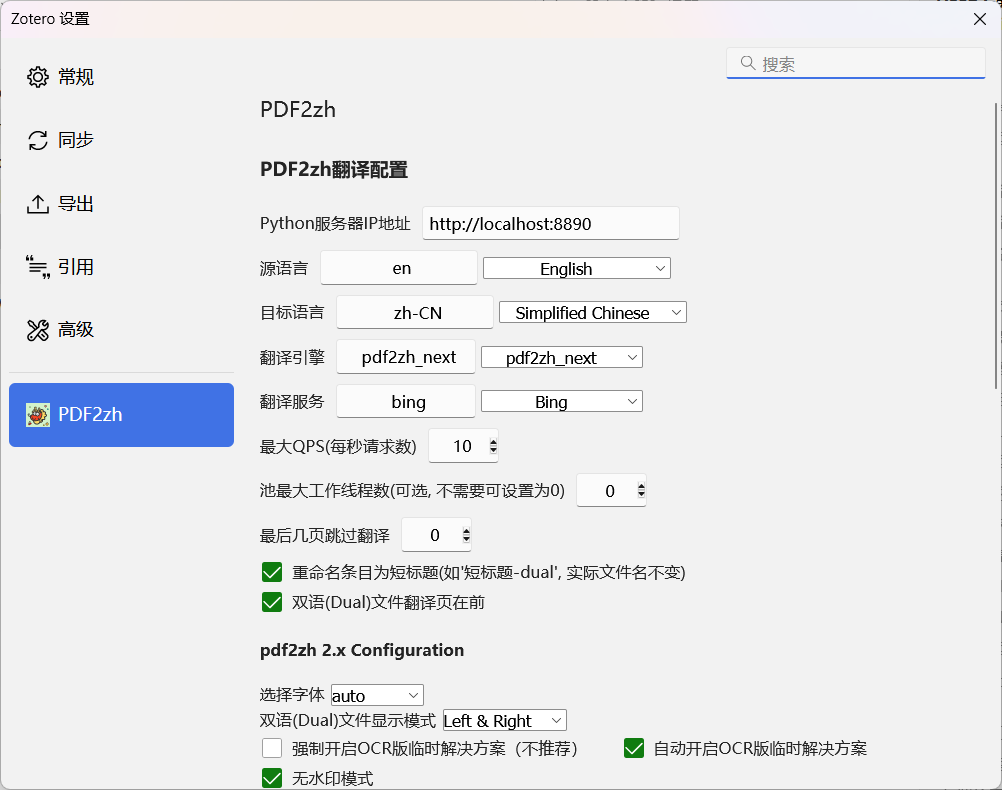Image resolution: width=1002 pixels, height=790 pixels.
Task: Click the 池最大工作线程数 spinner arrows
Action: pos(641,490)
